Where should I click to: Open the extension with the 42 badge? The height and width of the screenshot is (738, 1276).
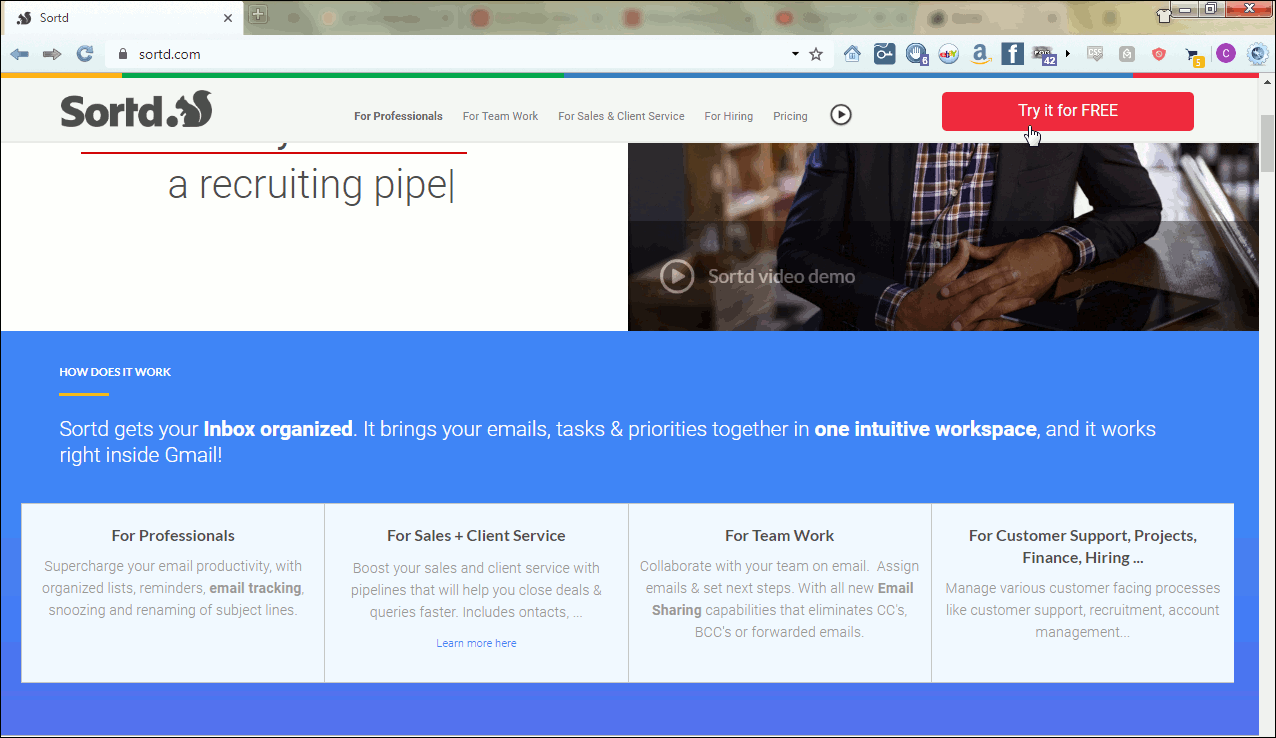(1044, 55)
